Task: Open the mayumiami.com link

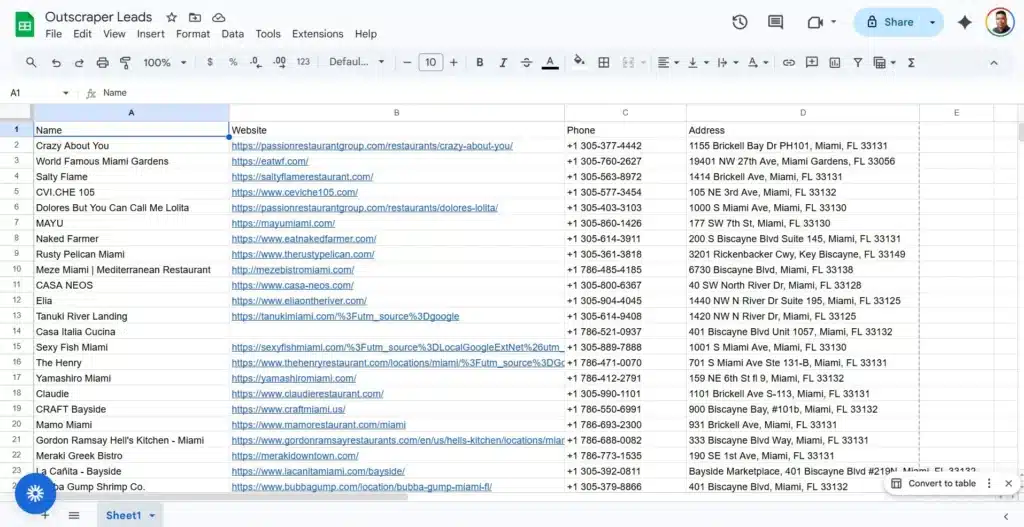Action: (x=283, y=223)
